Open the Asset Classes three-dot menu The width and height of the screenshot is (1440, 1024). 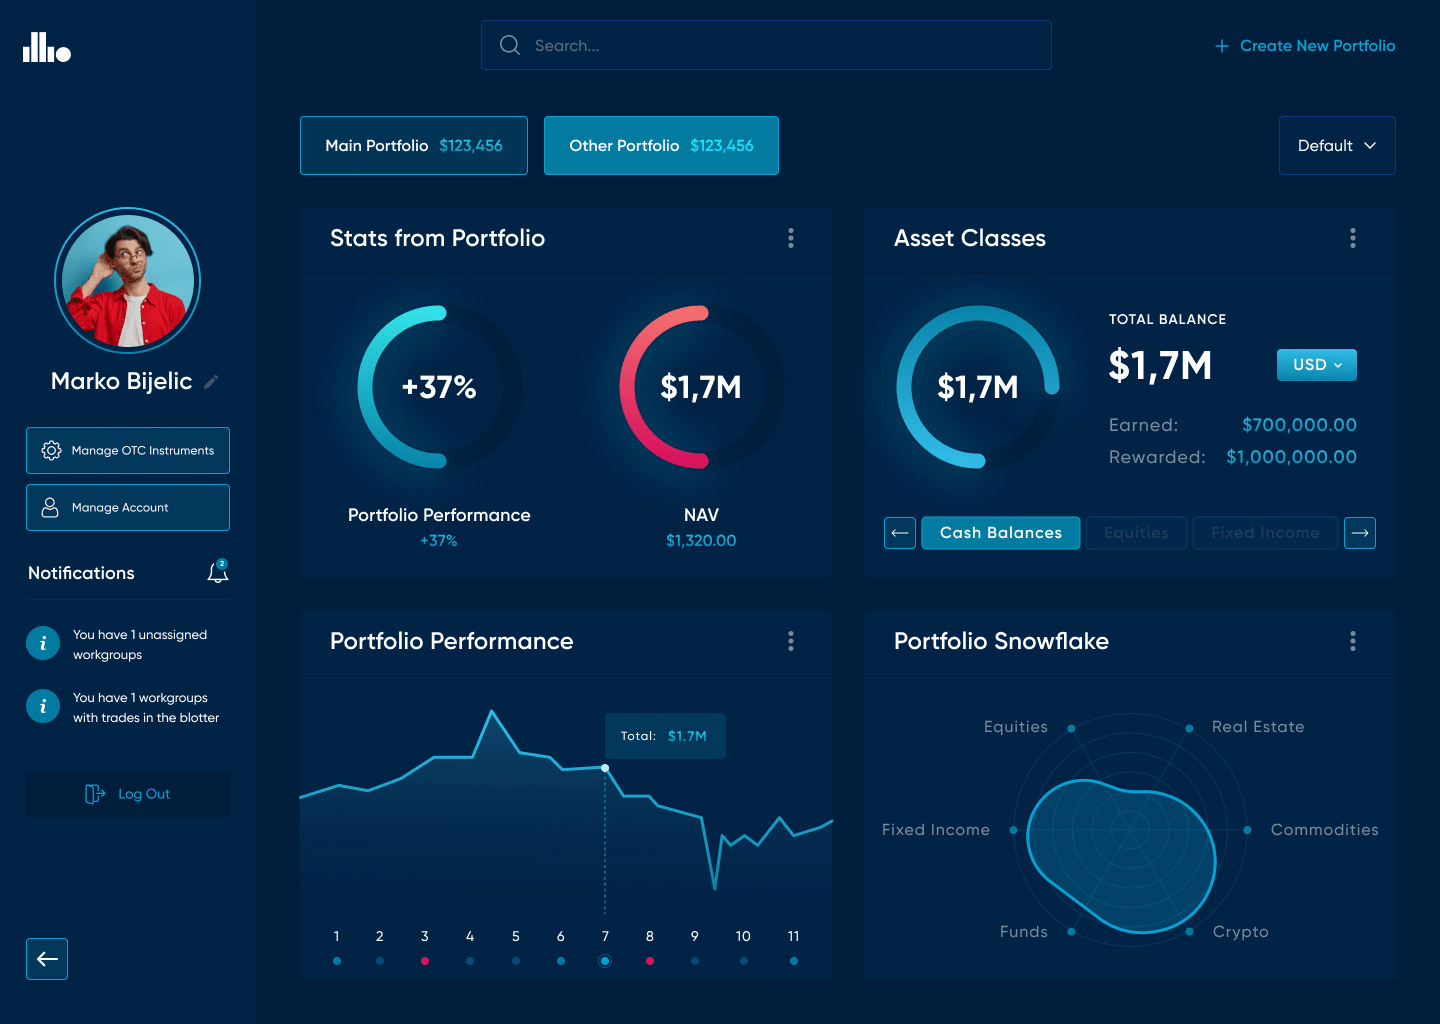(1352, 238)
